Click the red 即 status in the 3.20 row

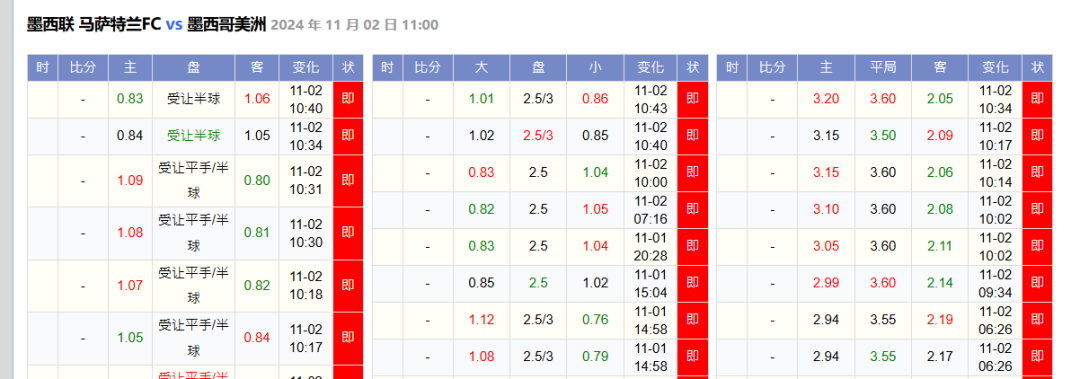[1037, 99]
